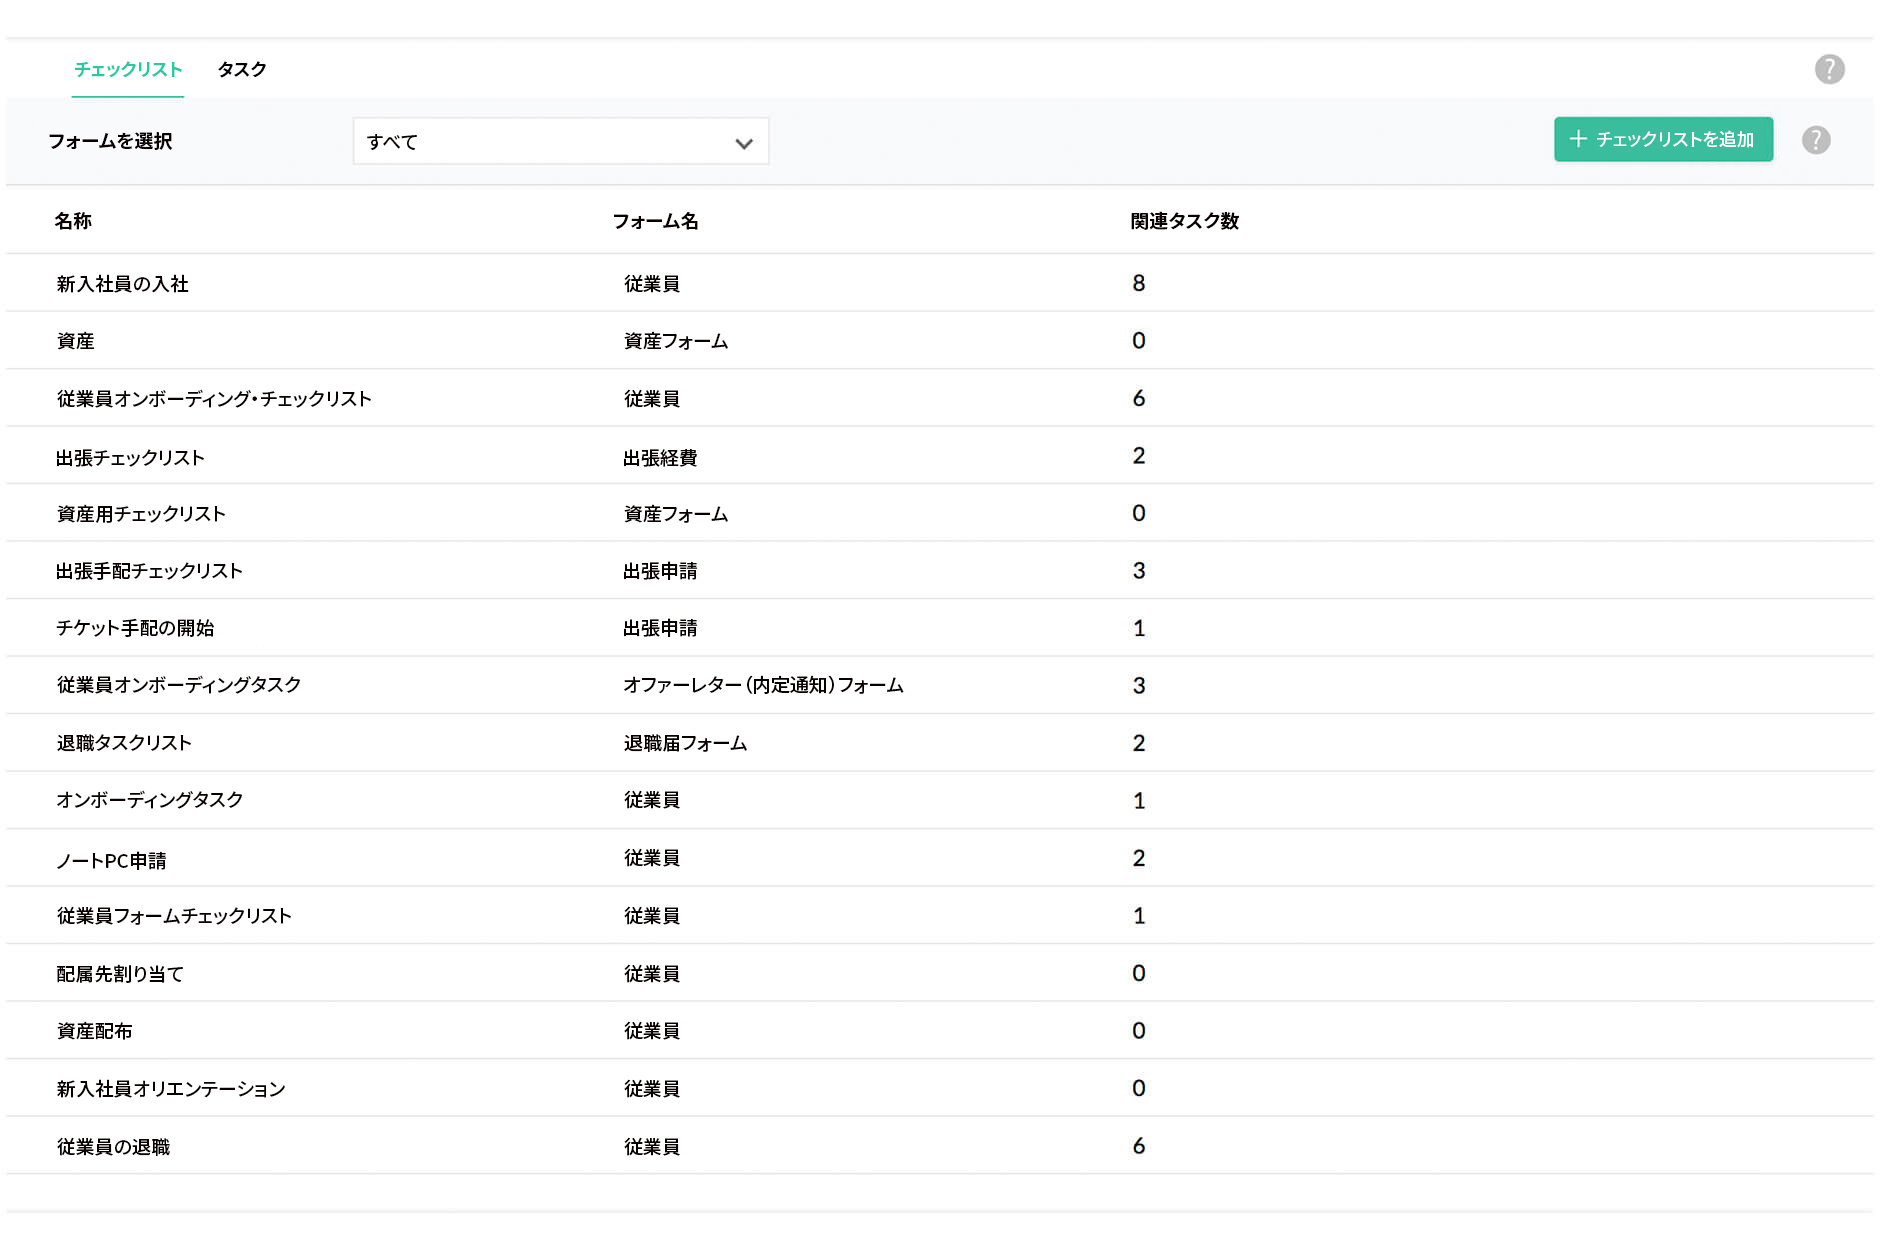The height and width of the screenshot is (1250, 1880).
Task: Select the チケット手配の開始 entry
Action: (x=138, y=628)
